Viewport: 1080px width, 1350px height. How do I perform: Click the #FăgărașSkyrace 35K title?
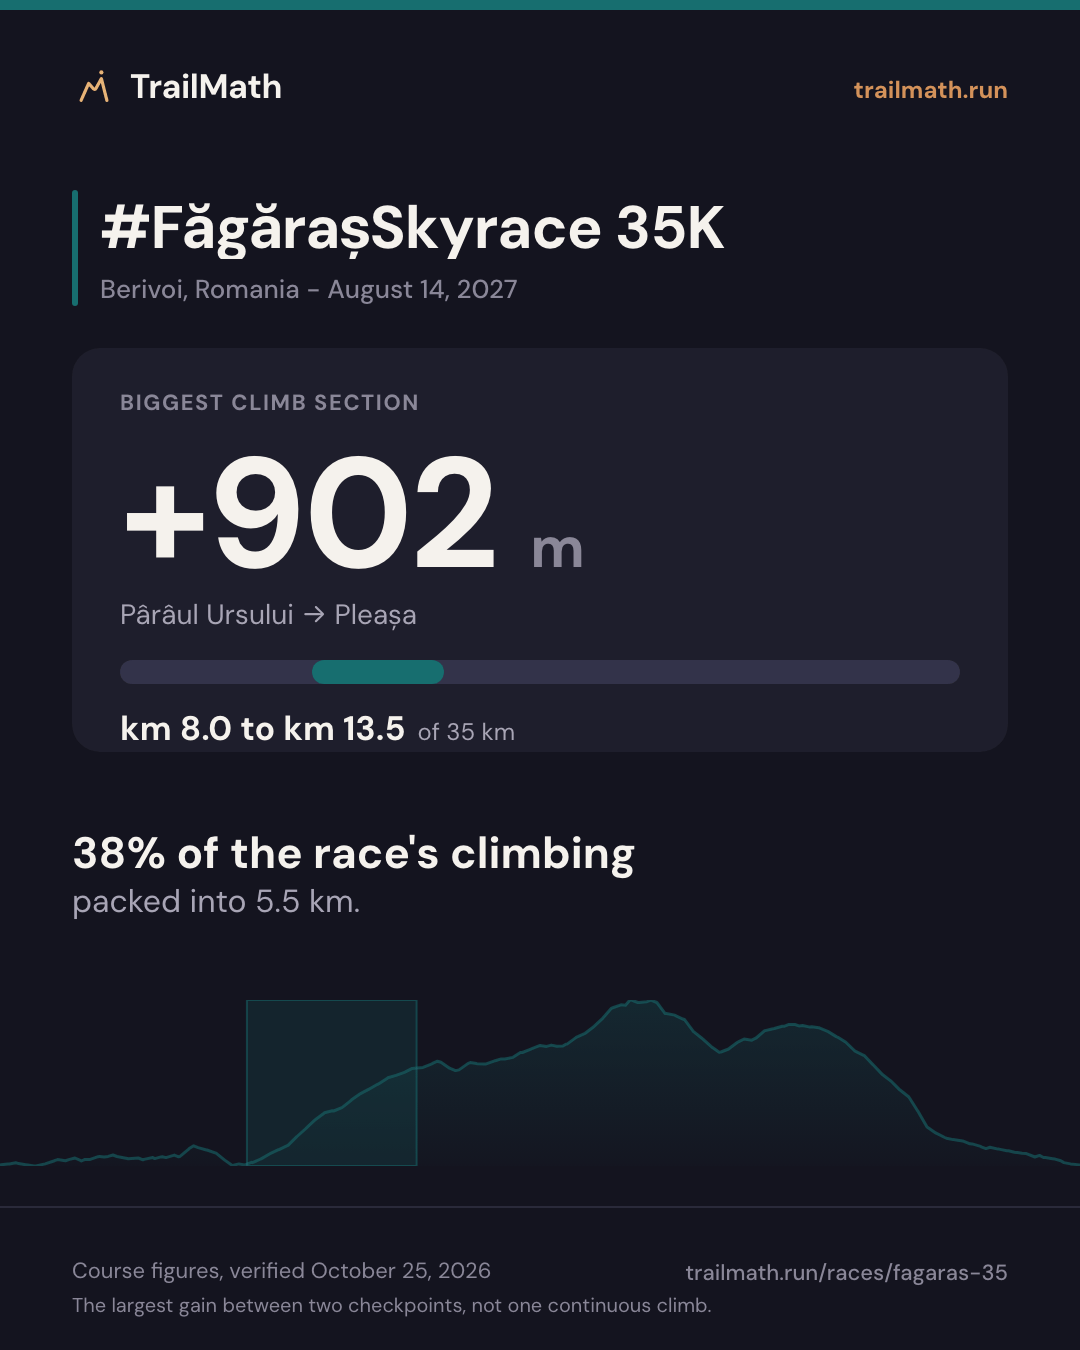tap(412, 229)
